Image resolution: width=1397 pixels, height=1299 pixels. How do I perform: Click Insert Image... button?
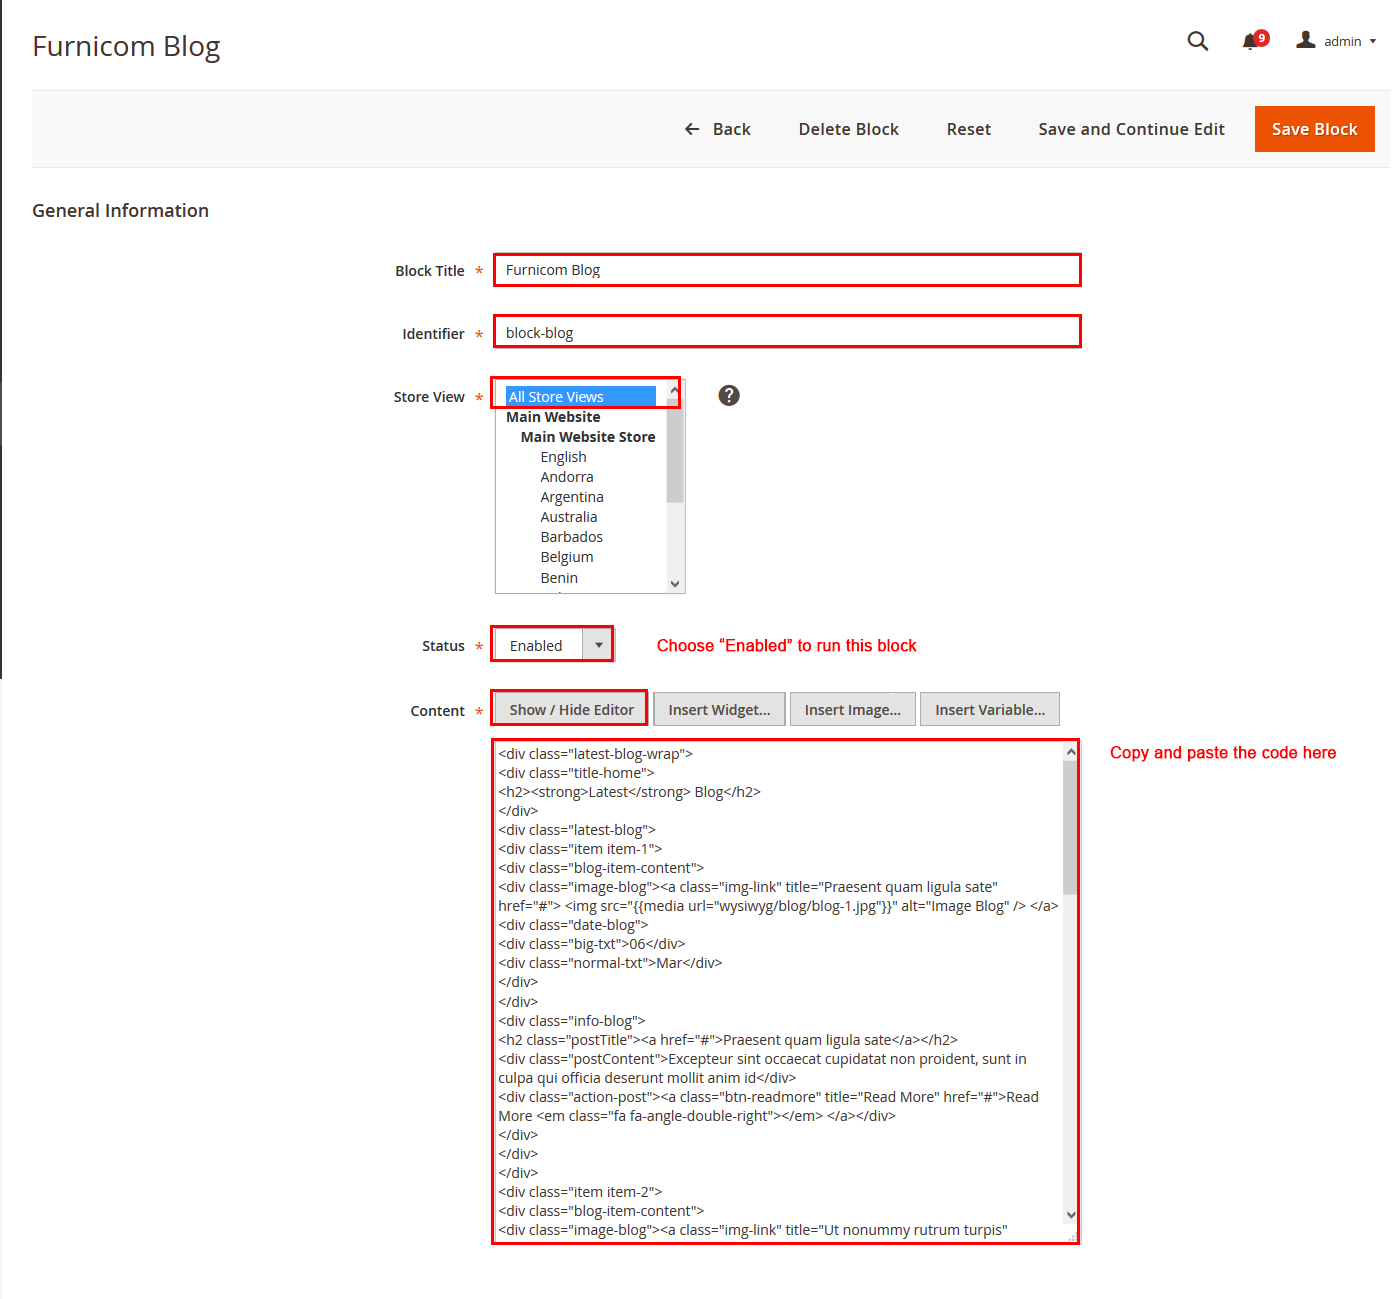pos(852,710)
